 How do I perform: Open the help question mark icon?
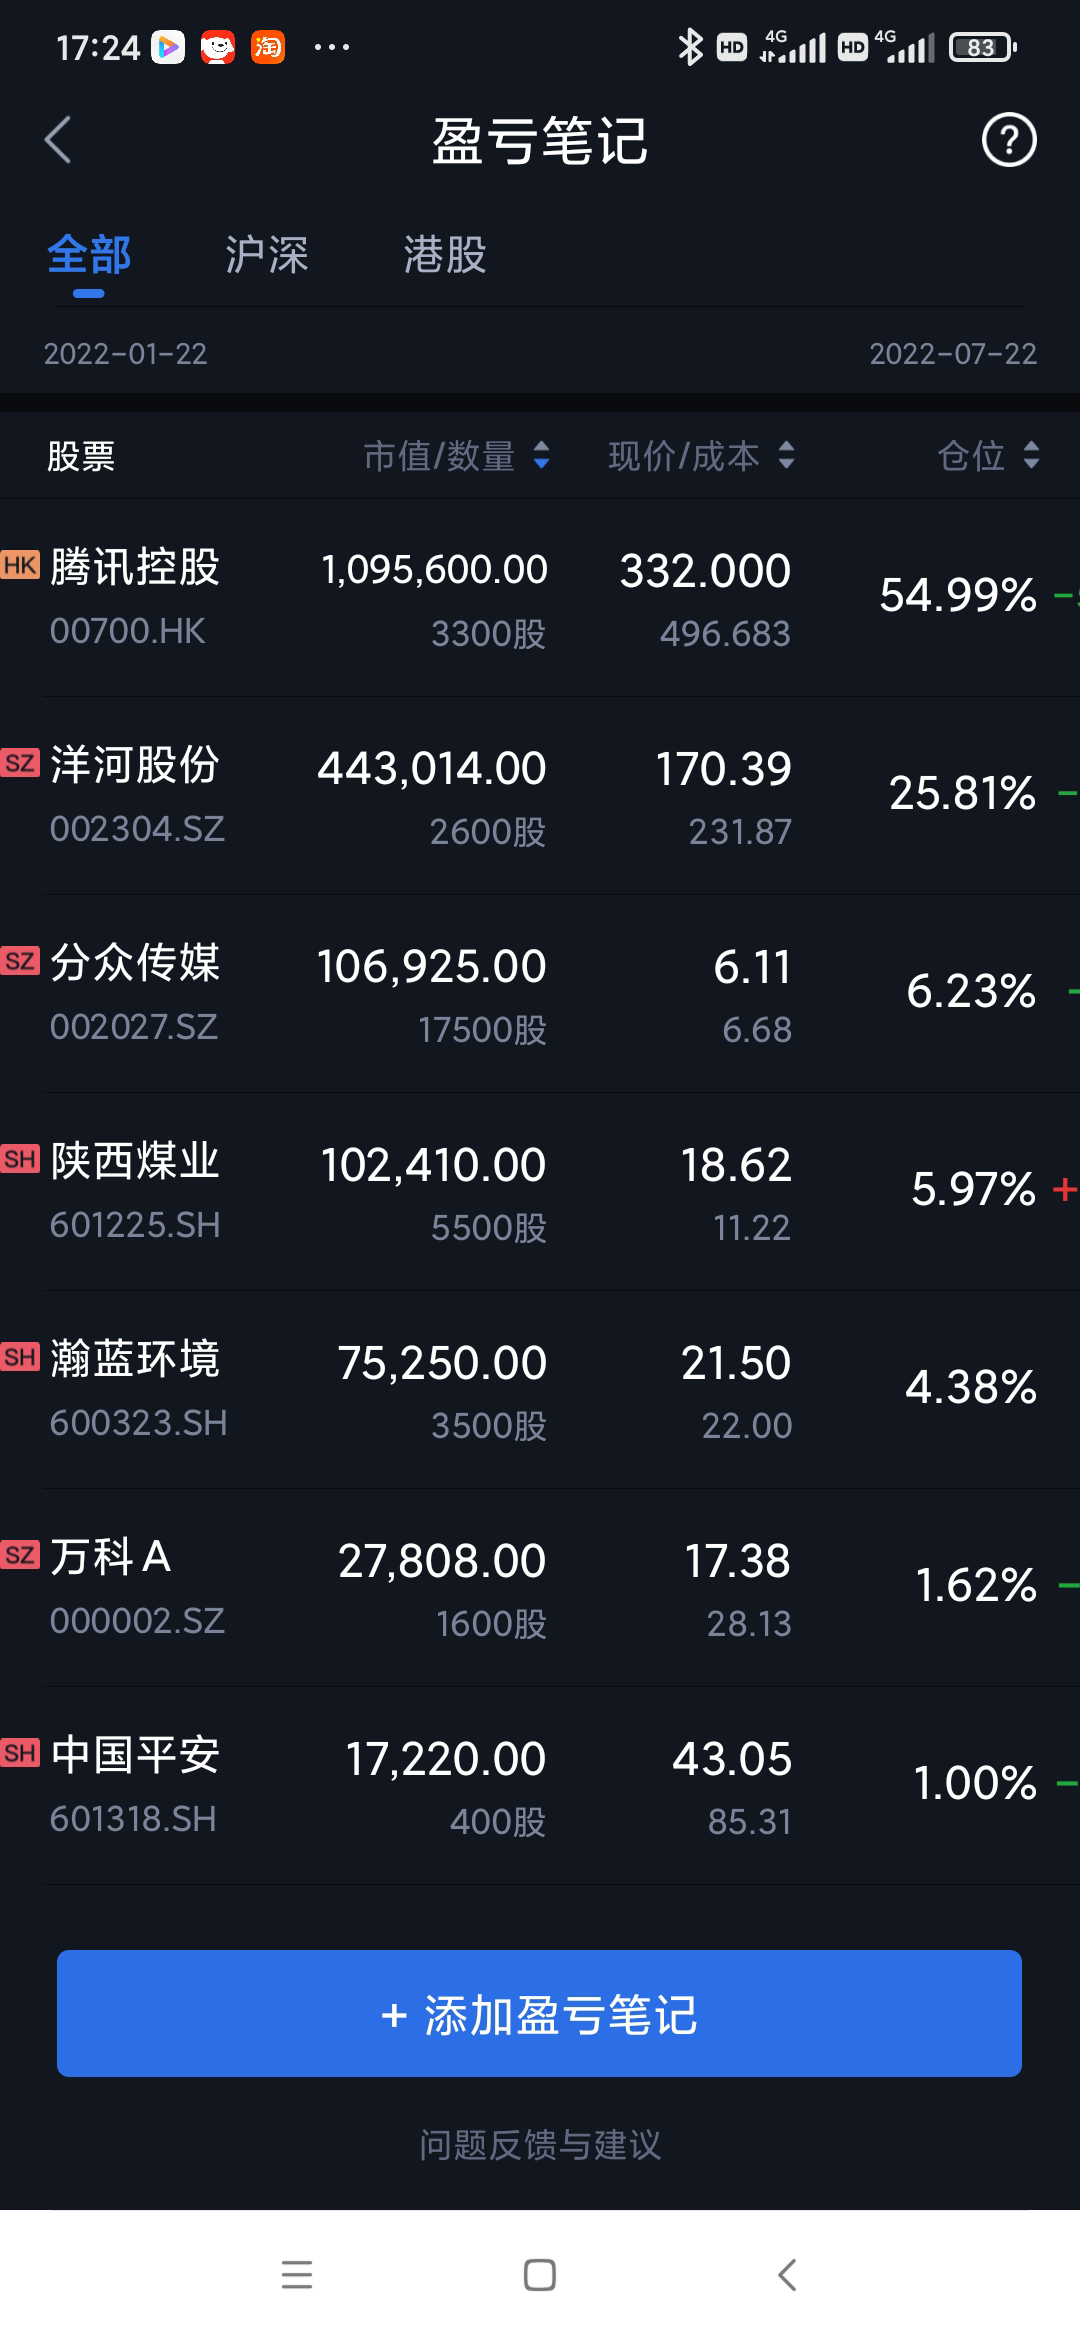coord(1008,140)
